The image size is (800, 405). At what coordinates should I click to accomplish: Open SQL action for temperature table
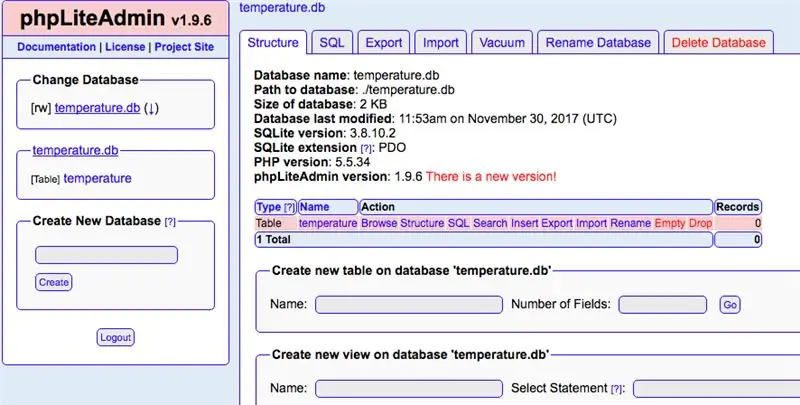point(458,223)
